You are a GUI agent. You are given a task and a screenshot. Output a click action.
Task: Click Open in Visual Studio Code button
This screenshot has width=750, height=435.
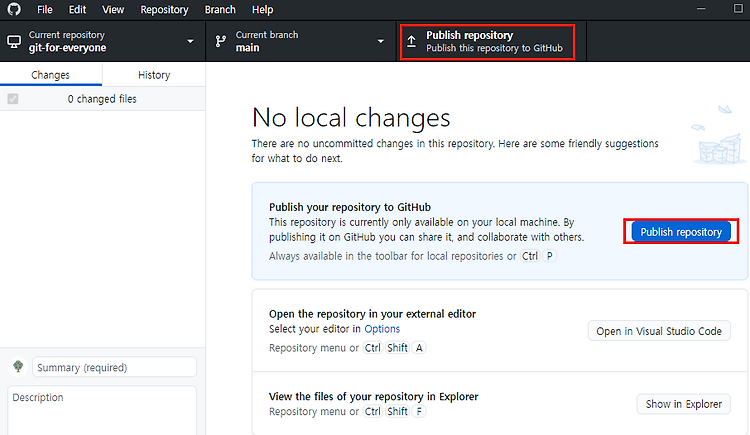click(659, 331)
